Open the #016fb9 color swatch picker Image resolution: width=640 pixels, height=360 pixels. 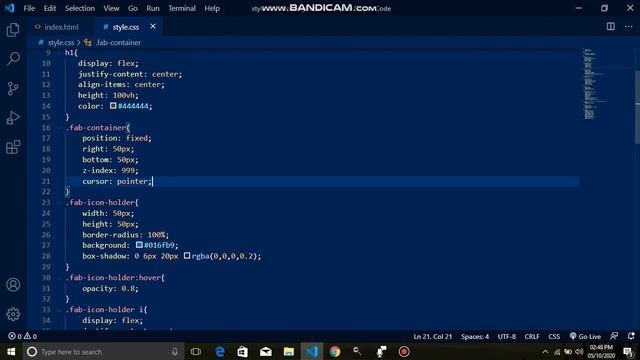(x=139, y=245)
